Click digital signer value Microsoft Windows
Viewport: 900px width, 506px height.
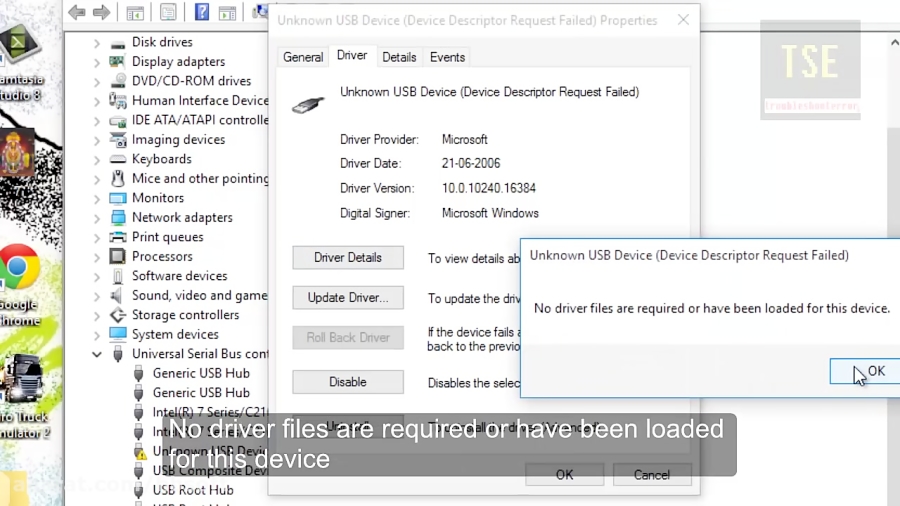tap(490, 213)
